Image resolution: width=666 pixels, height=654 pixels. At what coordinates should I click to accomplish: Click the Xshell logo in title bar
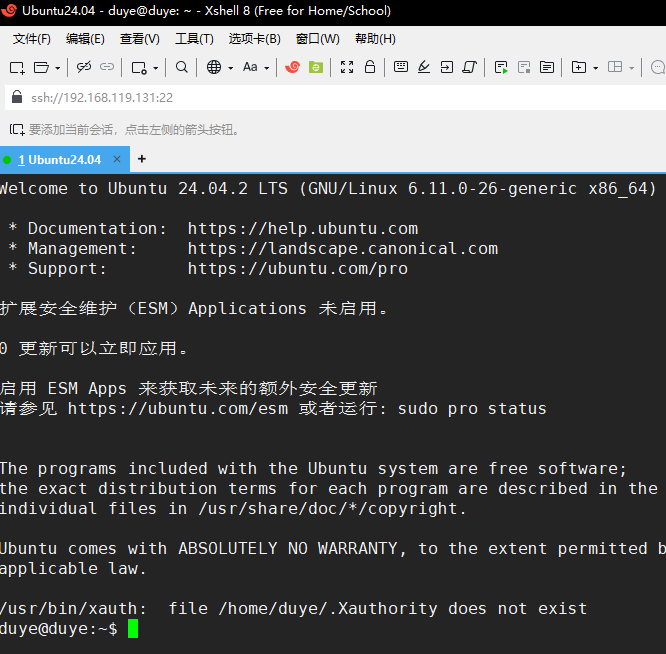tap(9, 10)
